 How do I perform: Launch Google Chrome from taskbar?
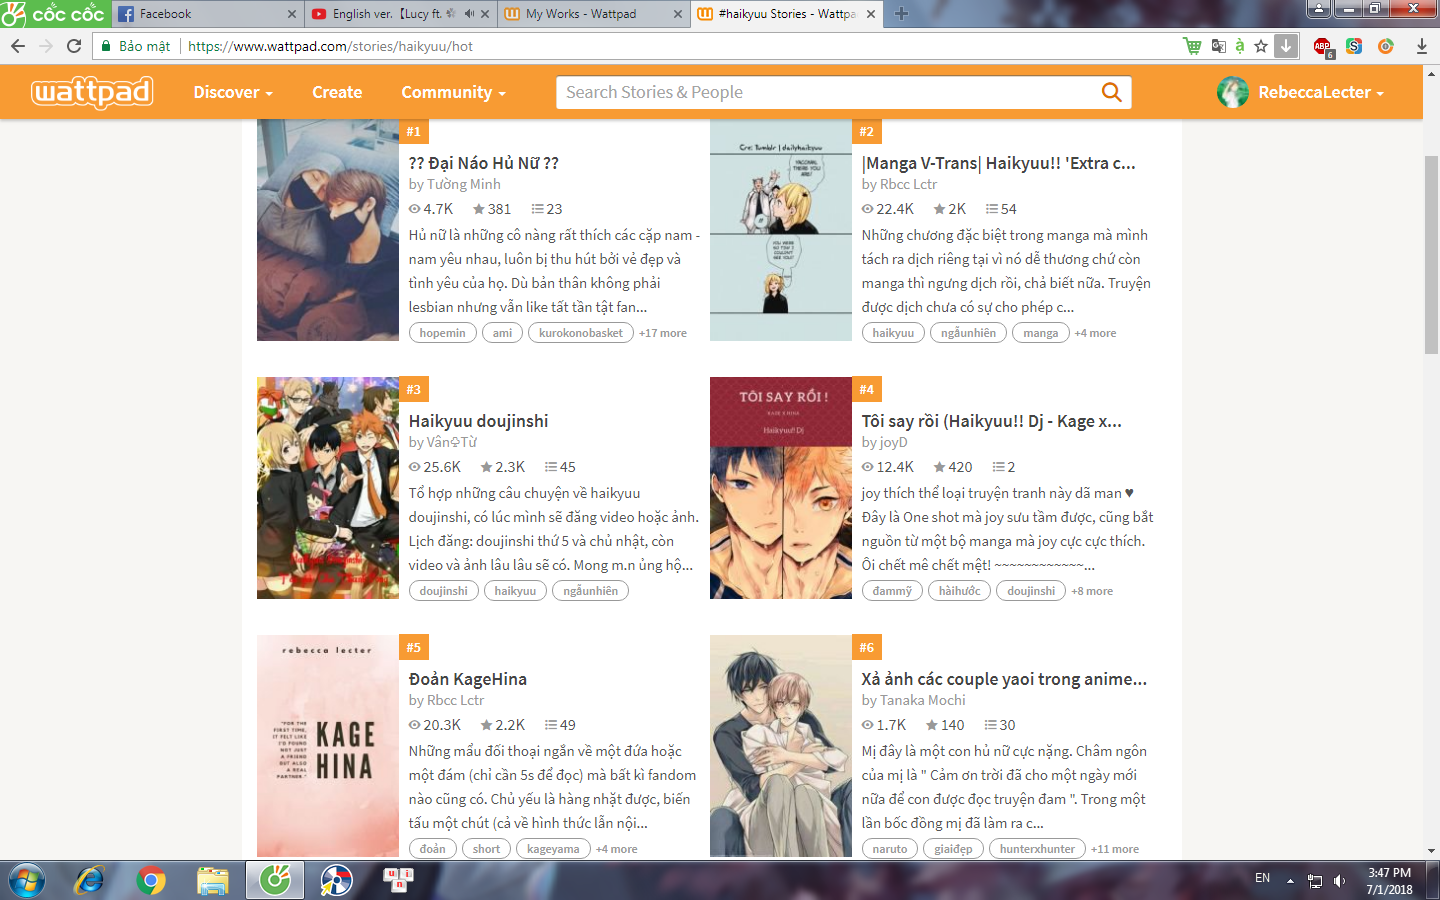coord(151,881)
